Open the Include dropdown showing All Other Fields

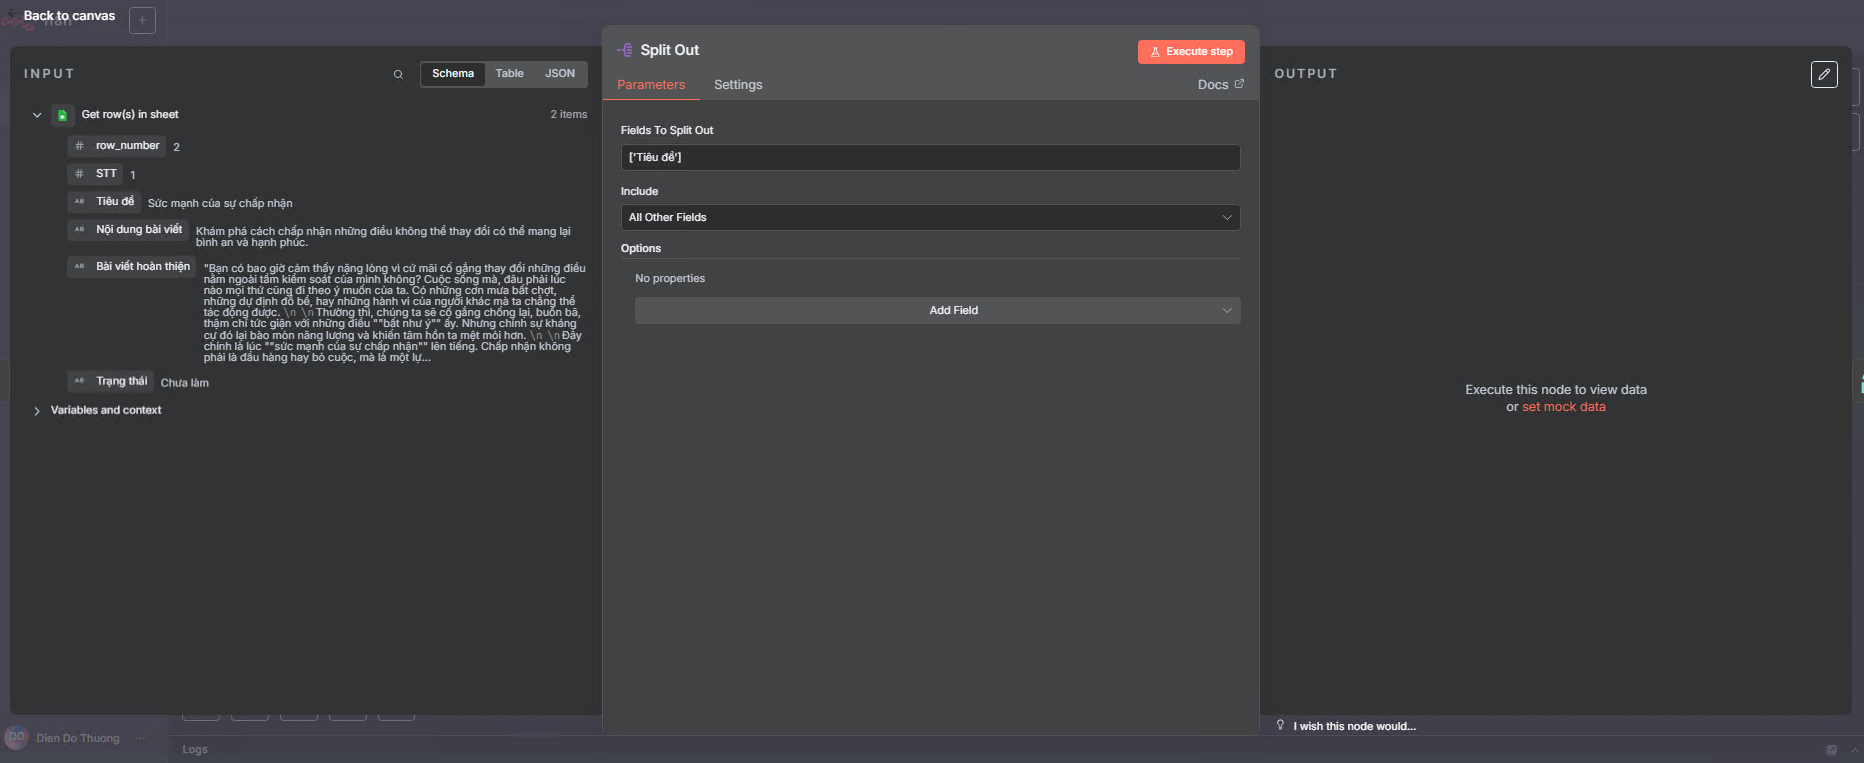929,217
